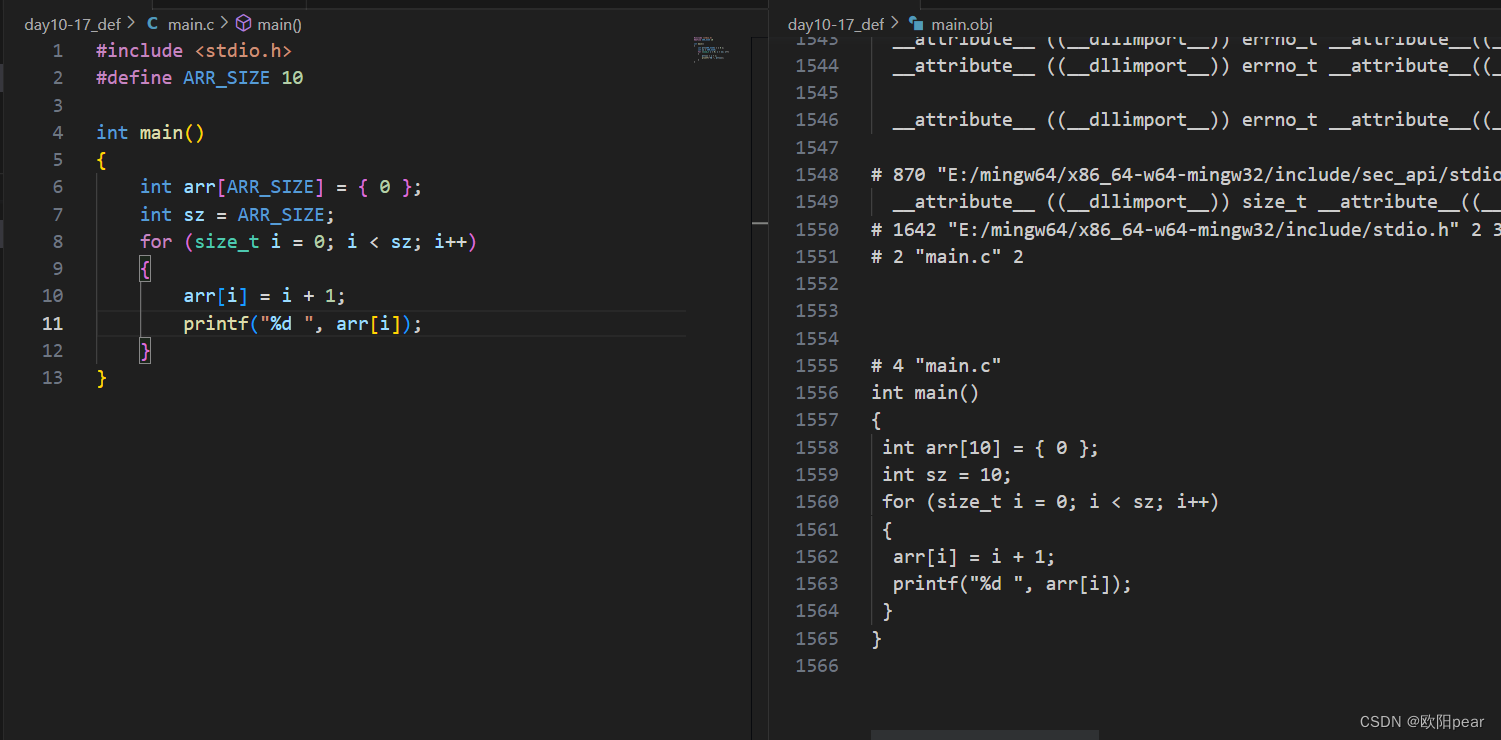1501x740 pixels.
Task: Click line number 1 in main.c gutter
Action: [x=57, y=50]
